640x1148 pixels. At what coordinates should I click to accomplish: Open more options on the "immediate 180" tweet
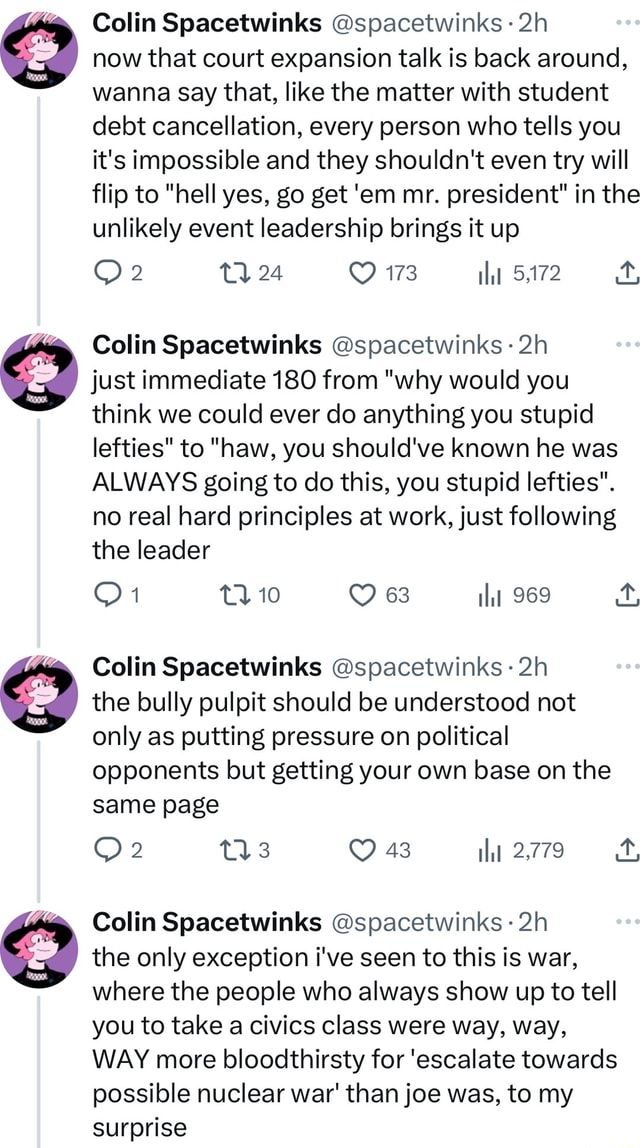coord(627,344)
